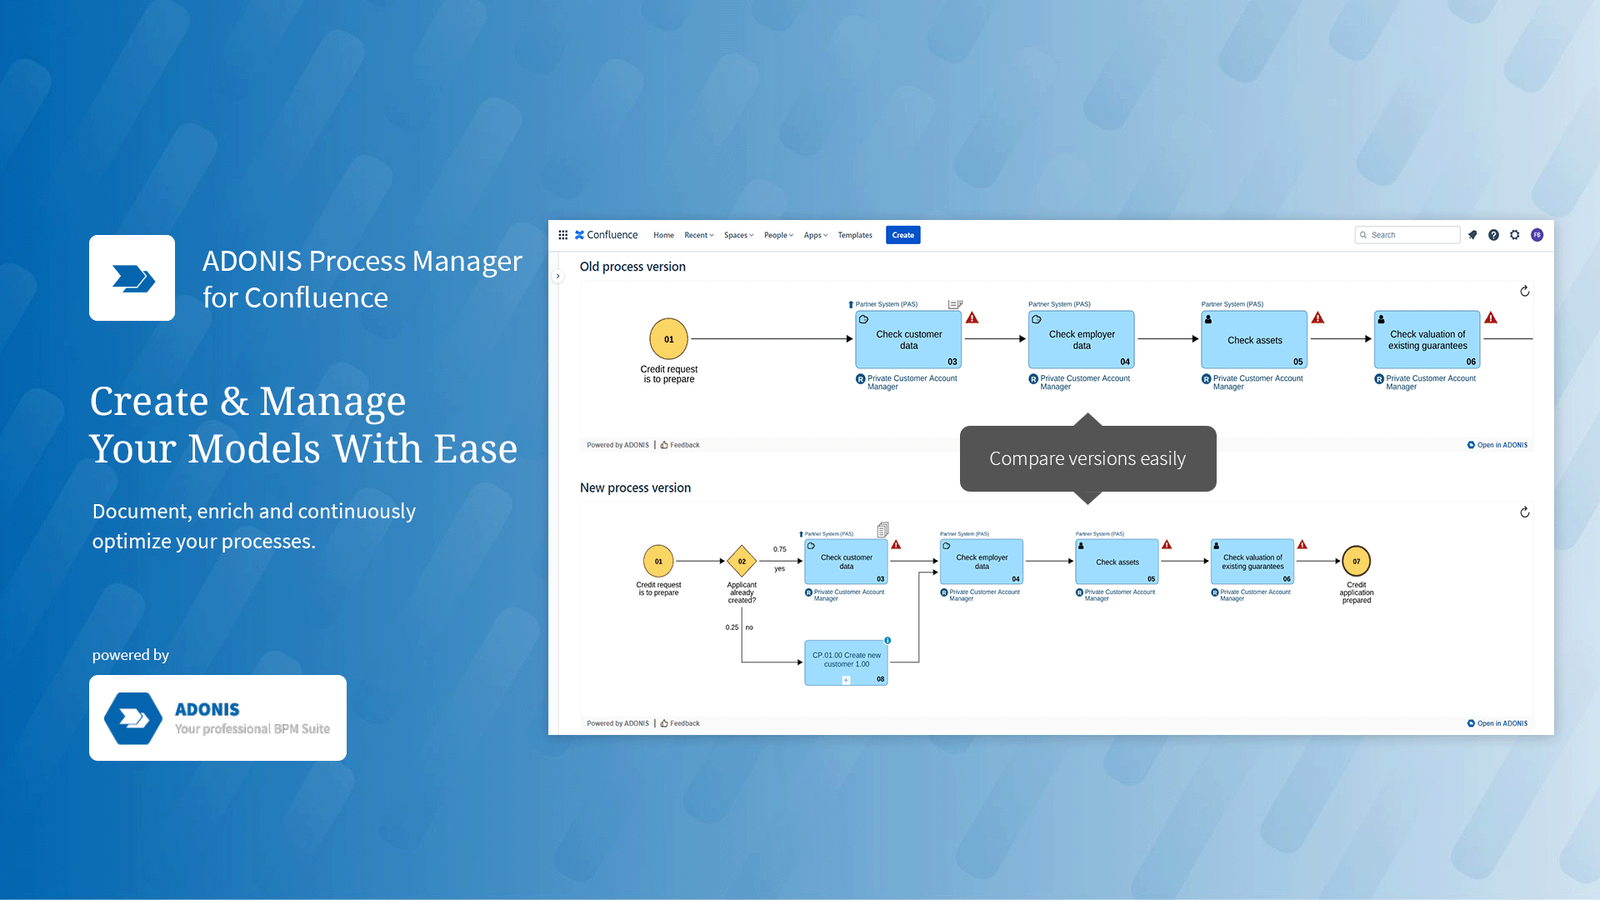Select old Check valuation of existing guarantees task
Screen dimensions: 1600x900
(1427, 340)
